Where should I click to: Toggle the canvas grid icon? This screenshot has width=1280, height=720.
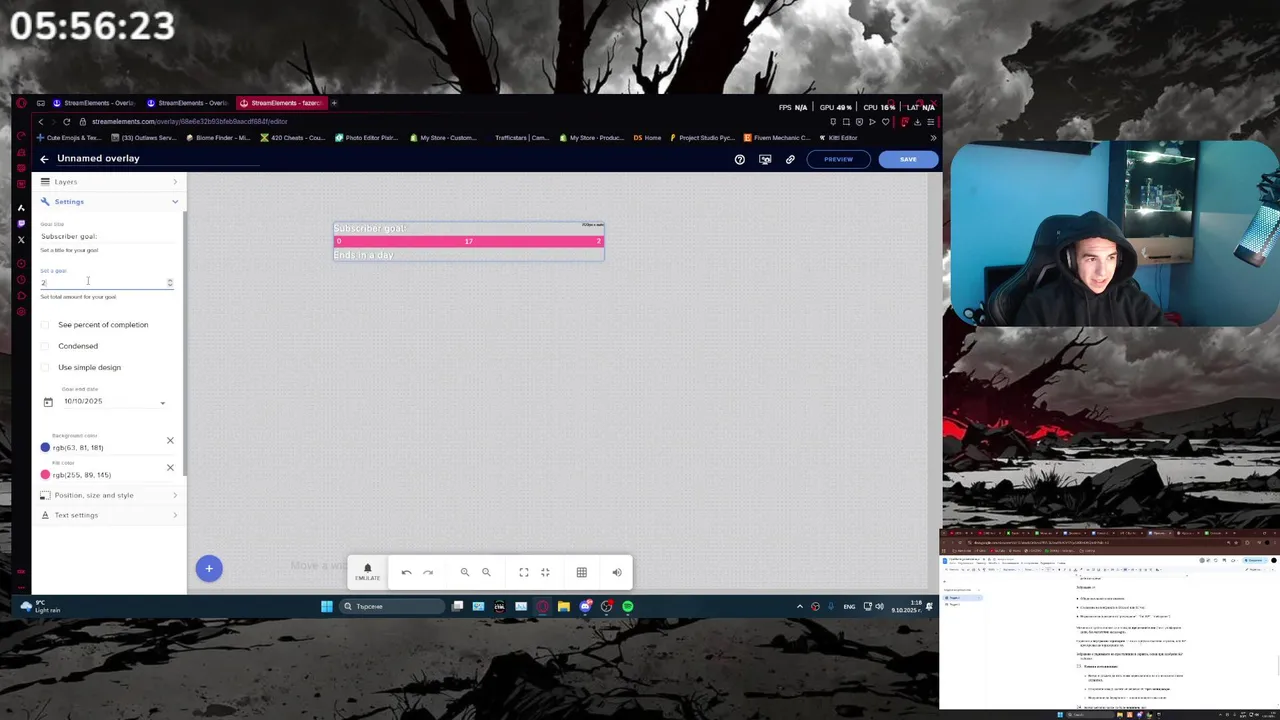point(581,572)
